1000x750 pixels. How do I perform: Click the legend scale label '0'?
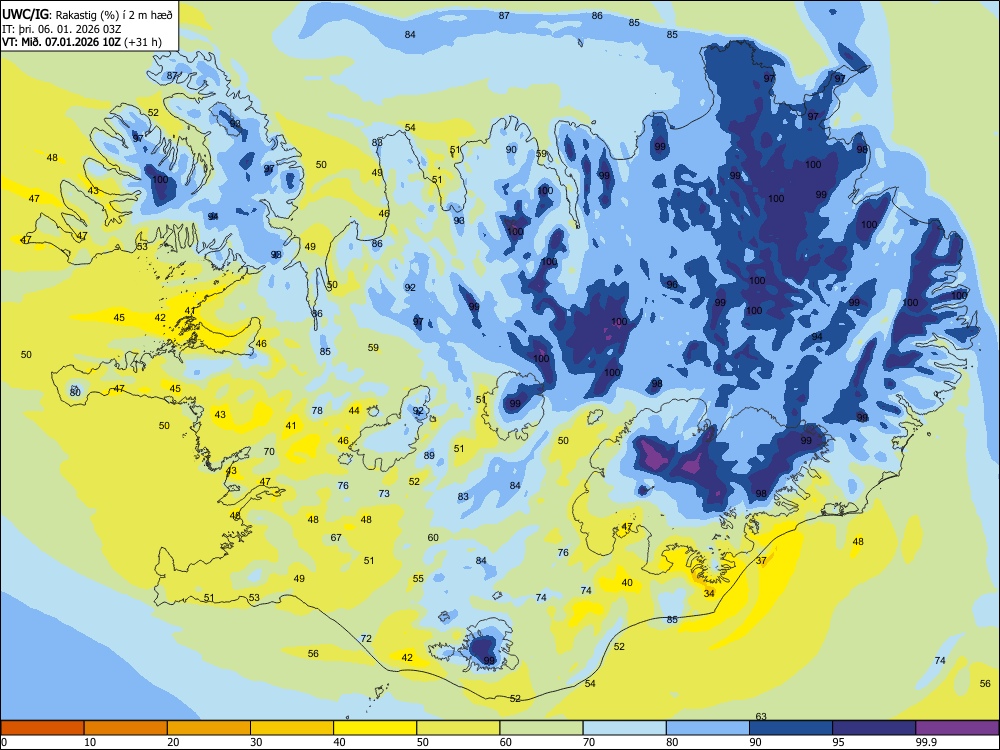[4, 742]
